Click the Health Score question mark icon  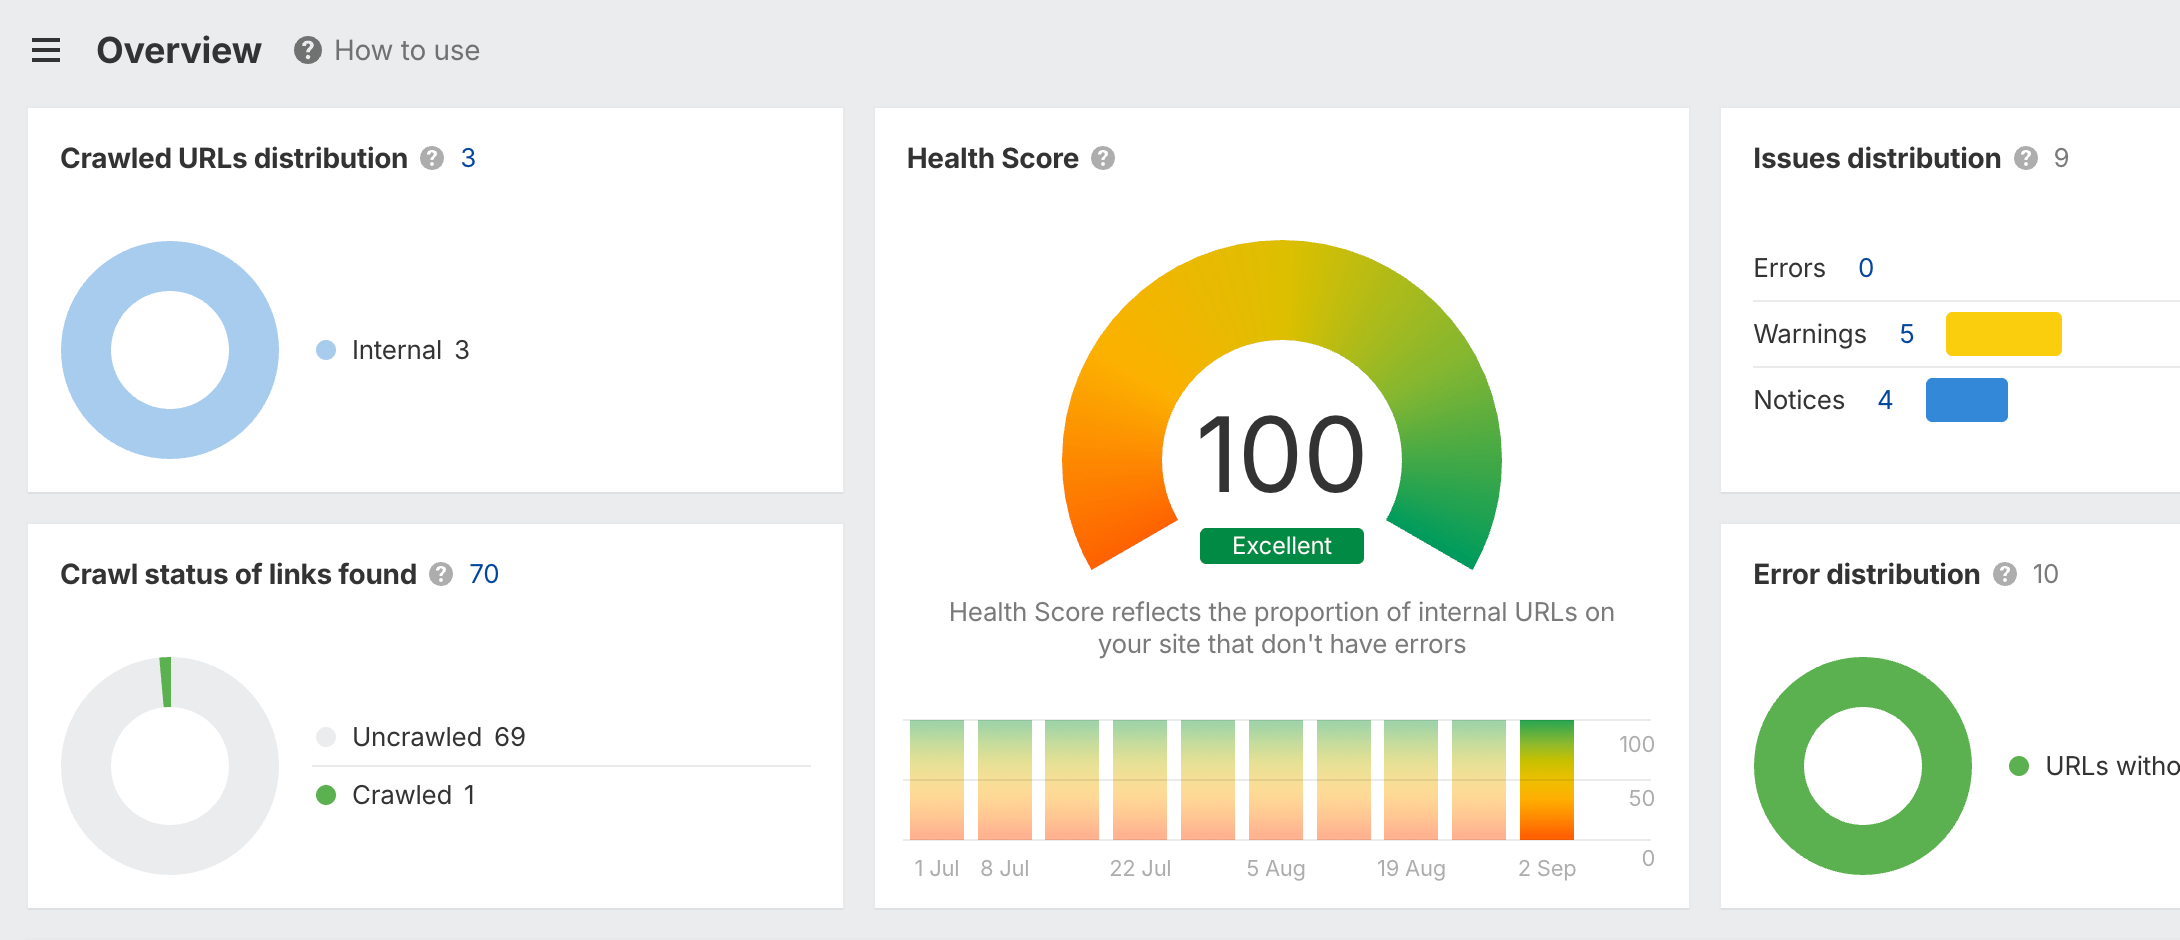click(x=1103, y=157)
